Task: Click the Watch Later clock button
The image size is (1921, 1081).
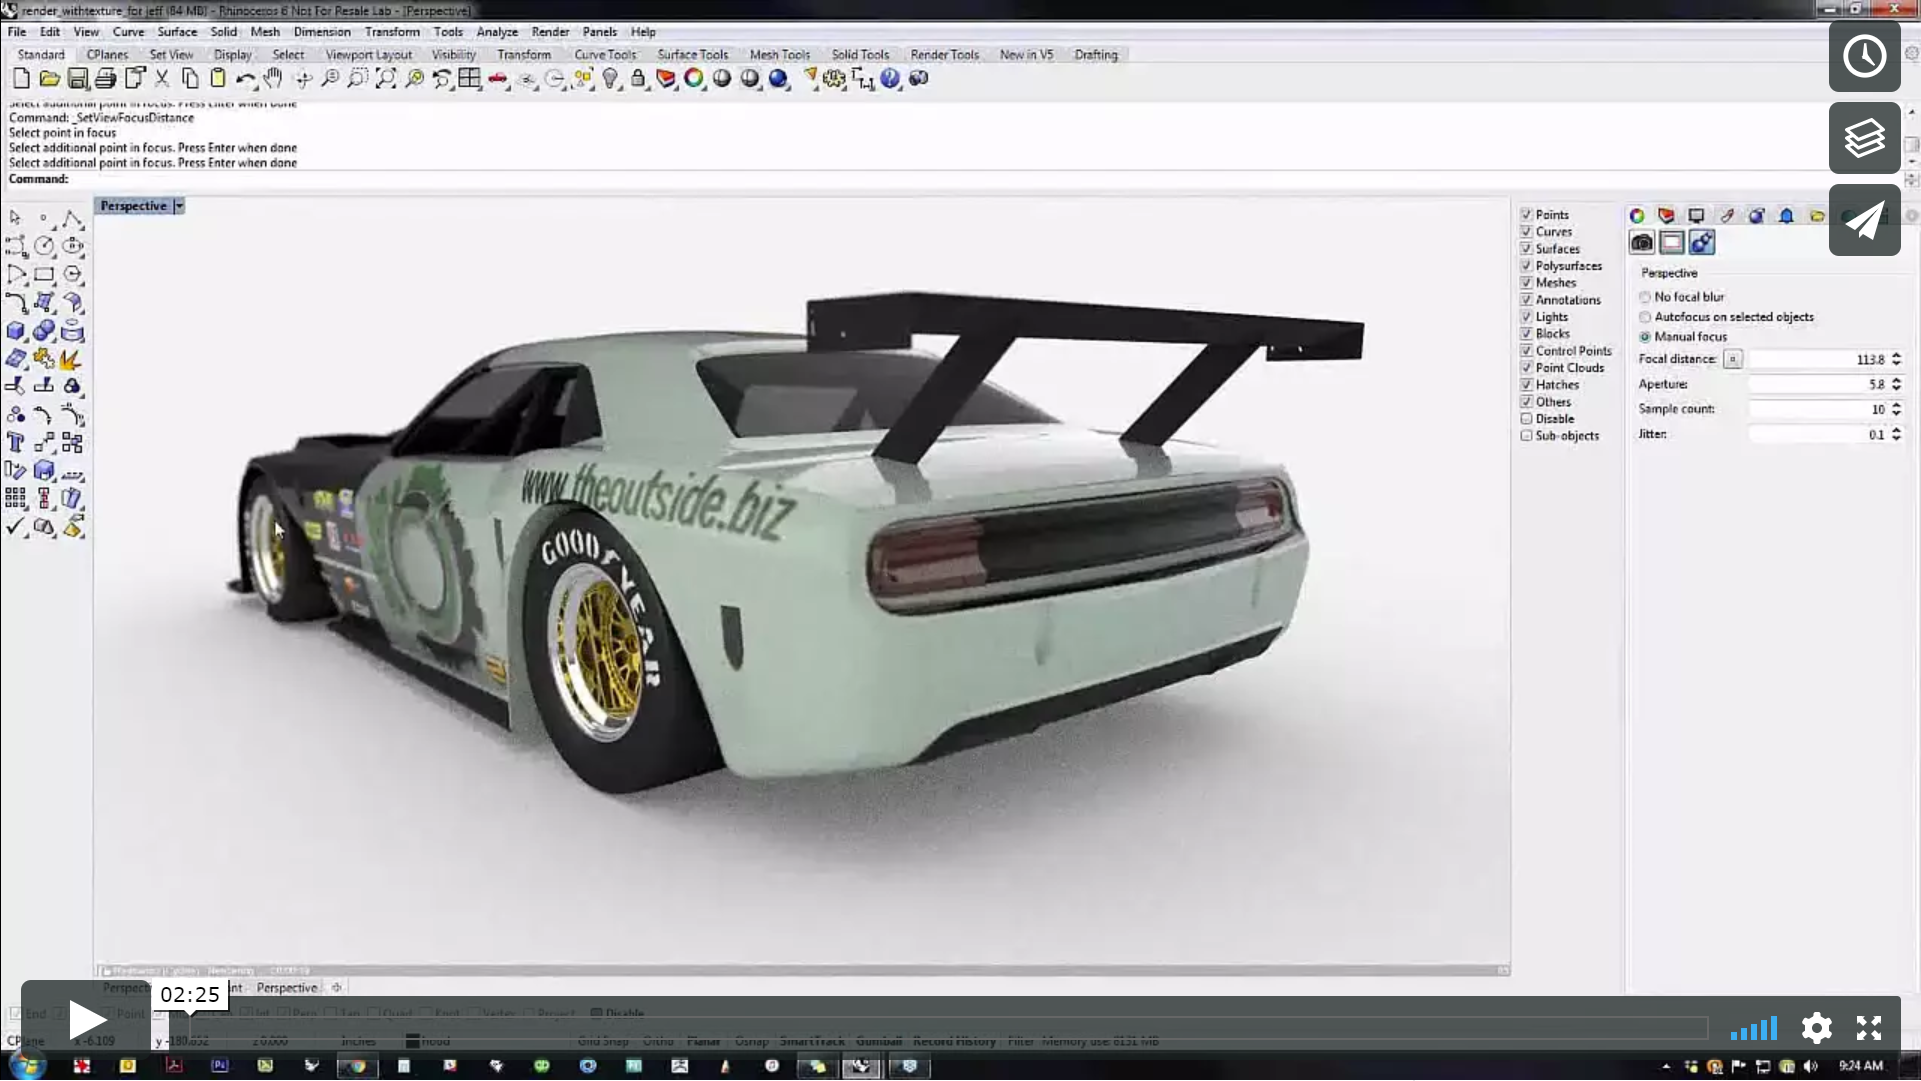Action: pos(1865,57)
